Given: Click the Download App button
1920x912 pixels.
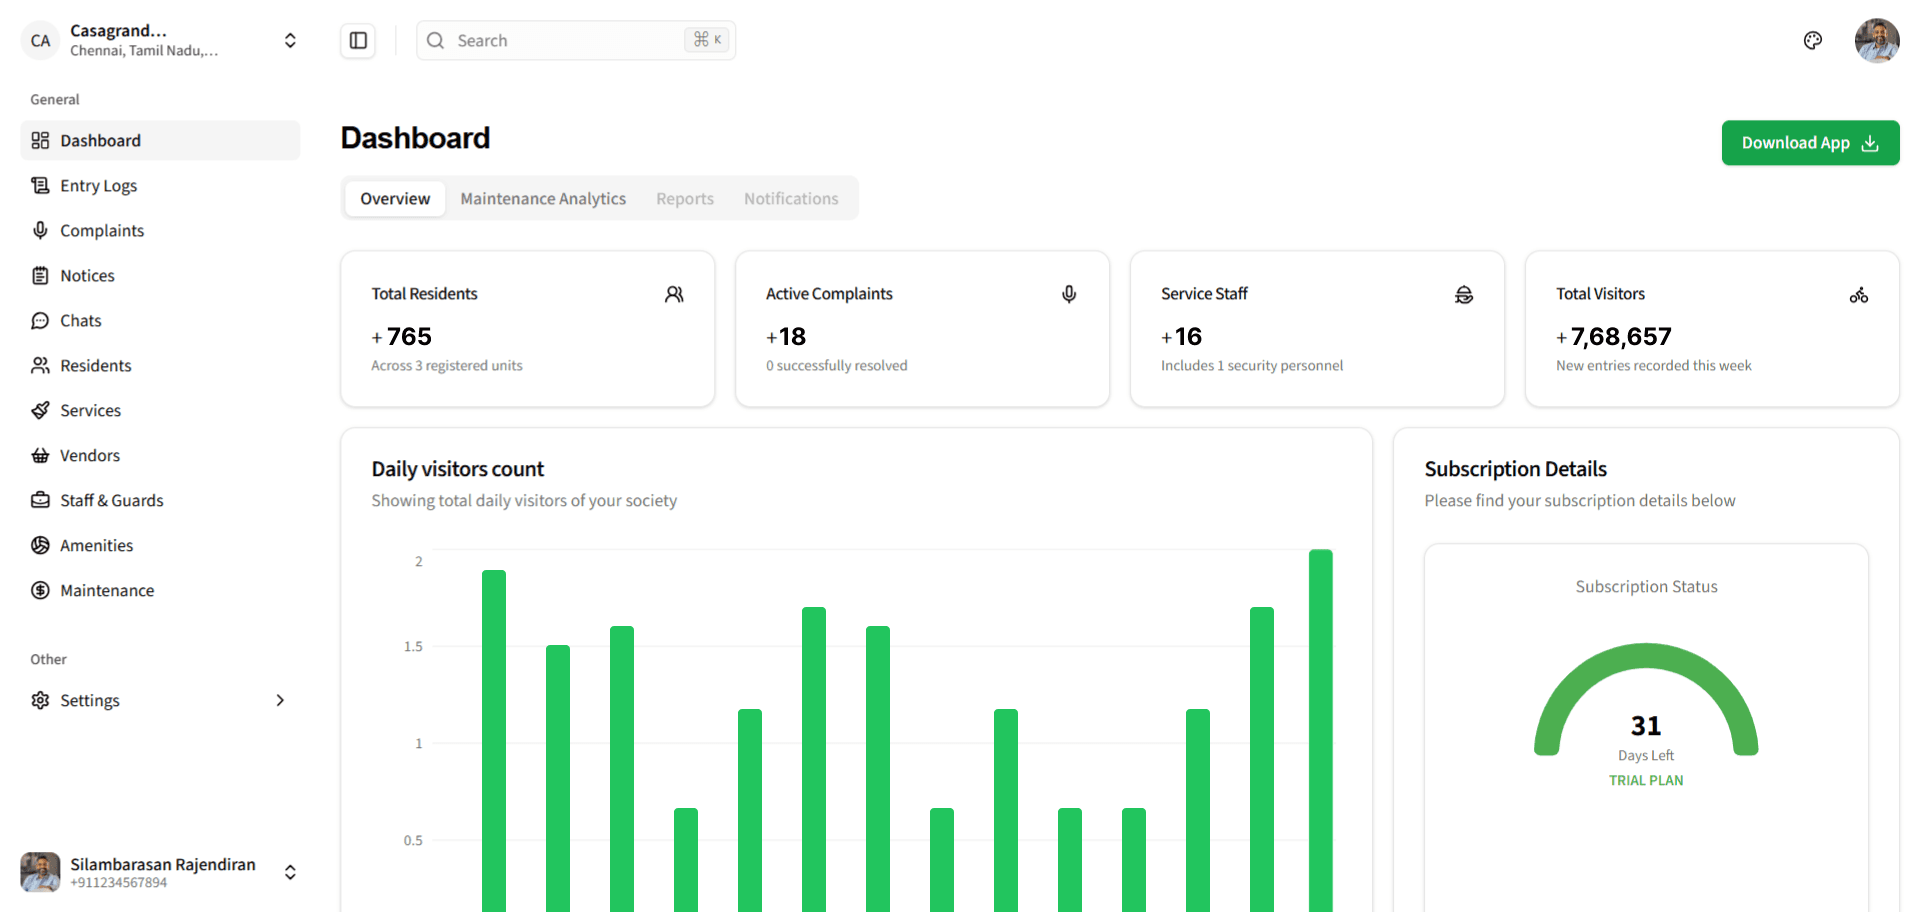Looking at the screenshot, I should pyautogui.click(x=1809, y=143).
